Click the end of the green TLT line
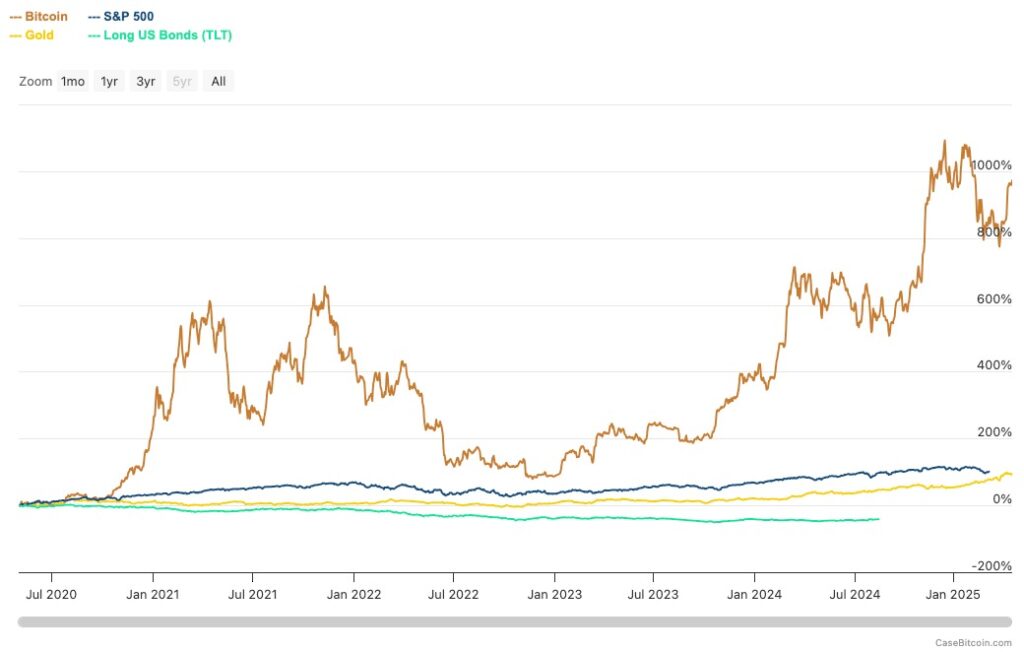The width and height of the screenshot is (1024, 652). [878, 519]
